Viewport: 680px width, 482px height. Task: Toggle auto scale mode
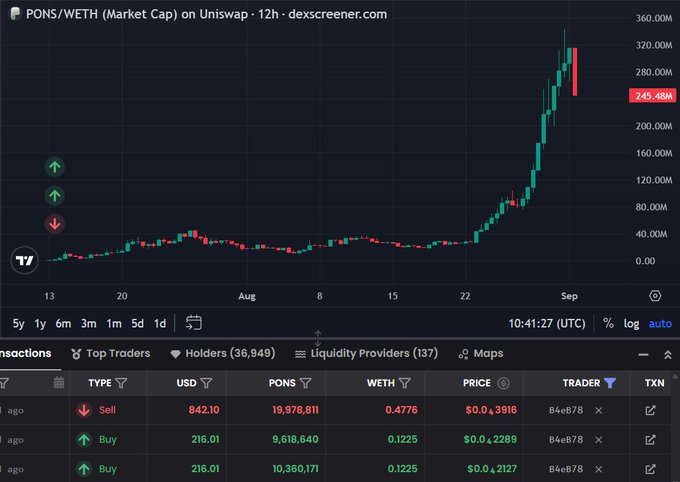[660, 324]
